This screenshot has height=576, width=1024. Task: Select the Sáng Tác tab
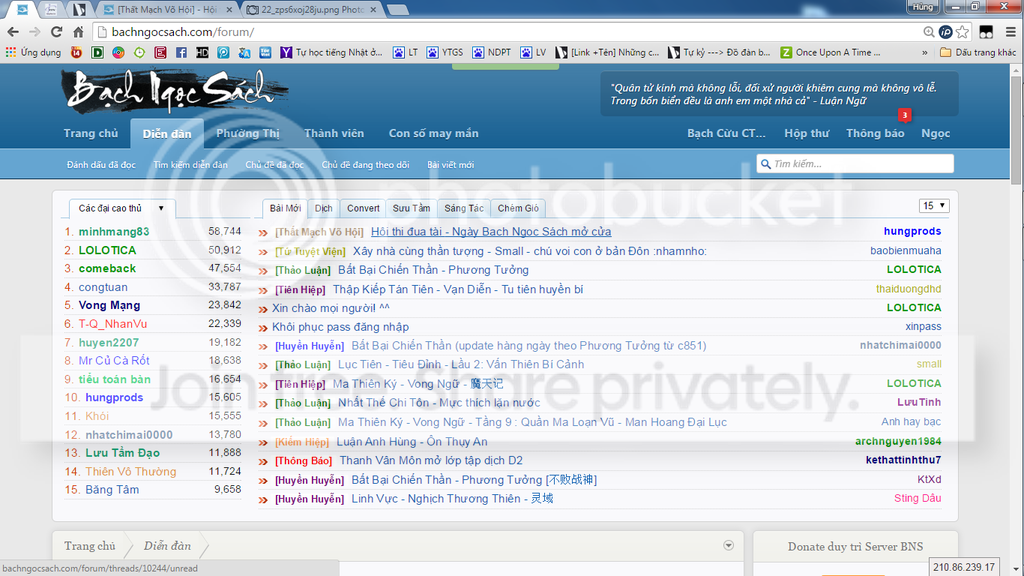tap(464, 208)
